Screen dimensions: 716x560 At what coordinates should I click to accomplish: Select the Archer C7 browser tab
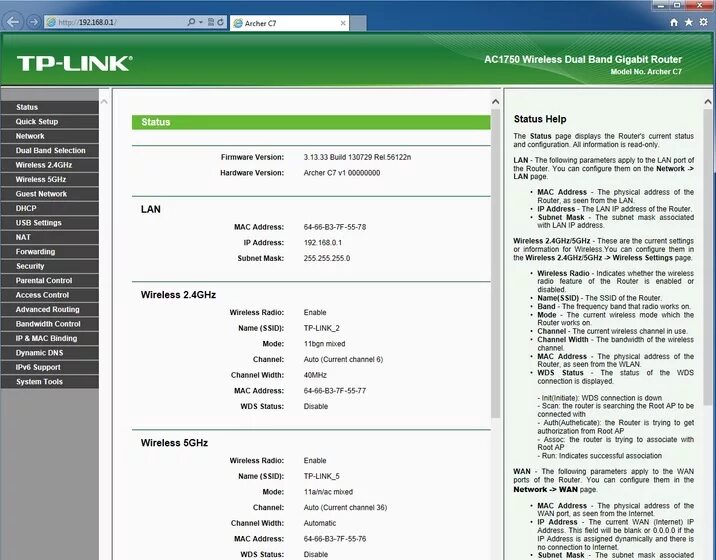pyautogui.click(x=290, y=23)
